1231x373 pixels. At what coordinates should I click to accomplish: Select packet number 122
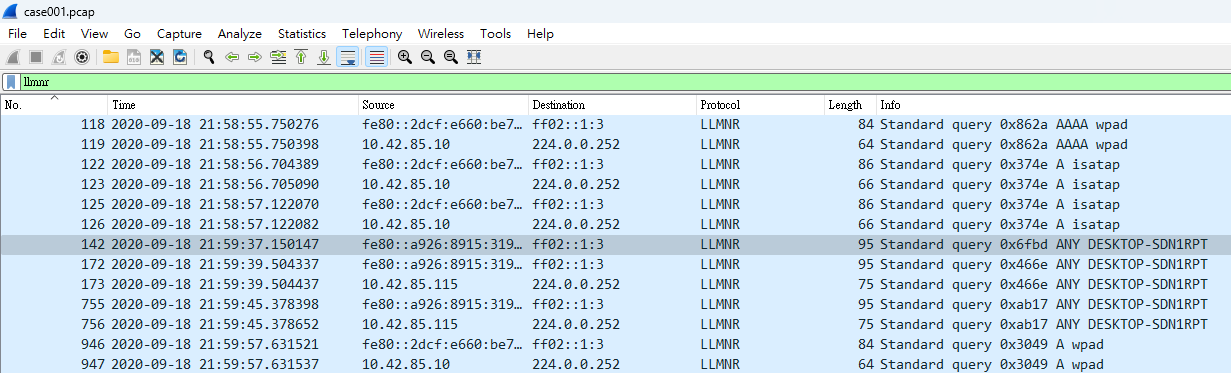click(615, 165)
